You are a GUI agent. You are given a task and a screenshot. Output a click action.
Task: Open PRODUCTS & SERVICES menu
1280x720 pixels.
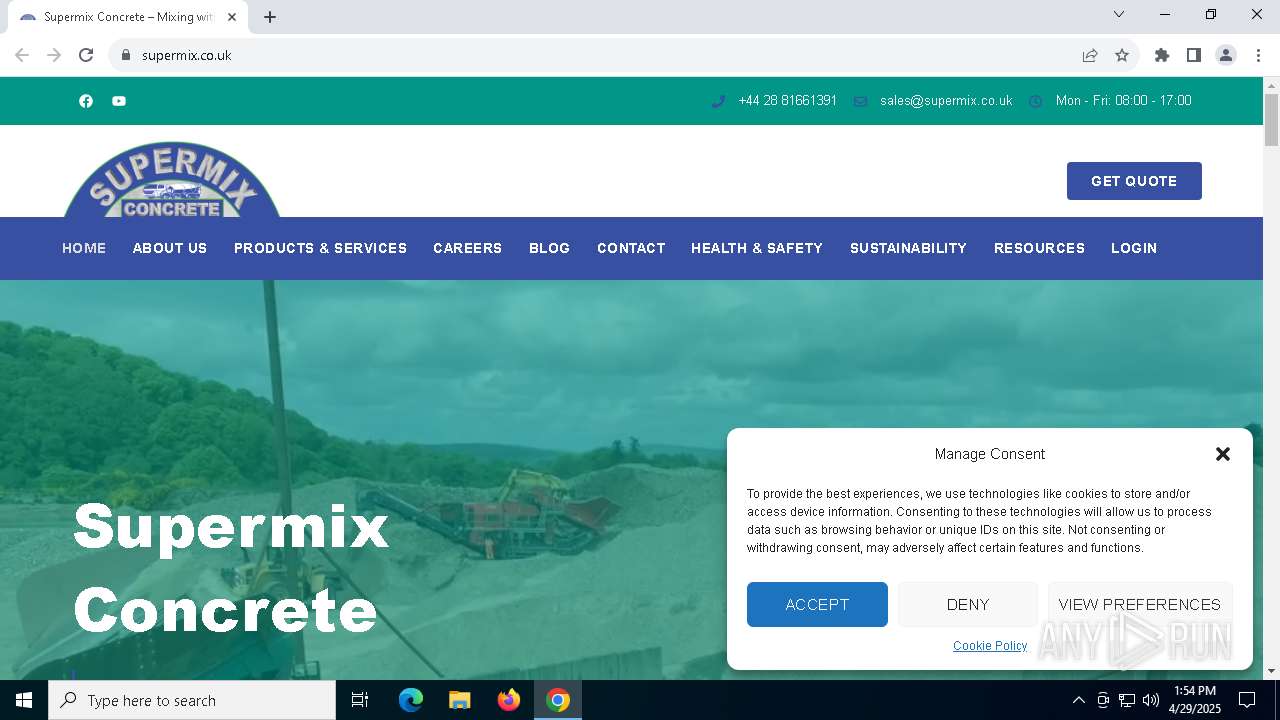pos(320,248)
